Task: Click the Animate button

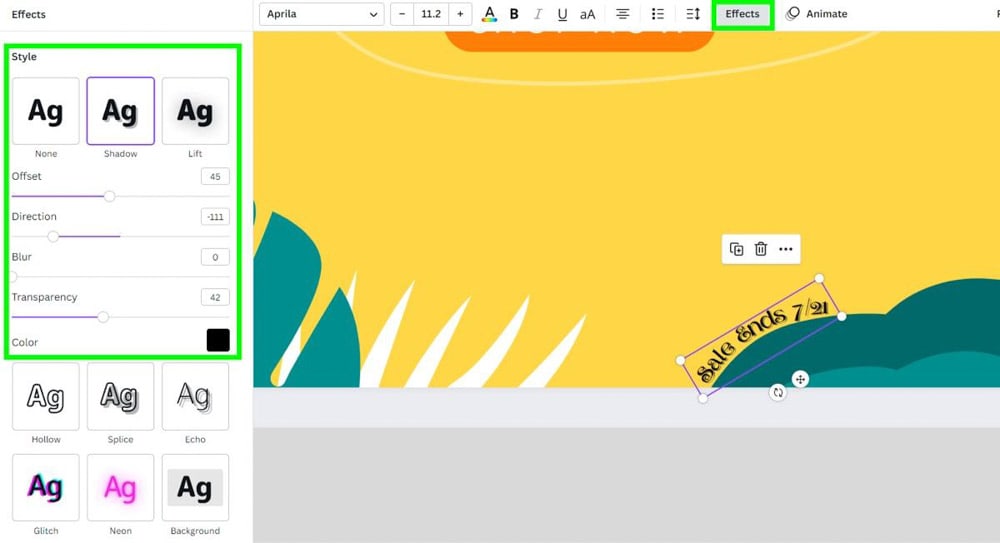Action: point(817,14)
